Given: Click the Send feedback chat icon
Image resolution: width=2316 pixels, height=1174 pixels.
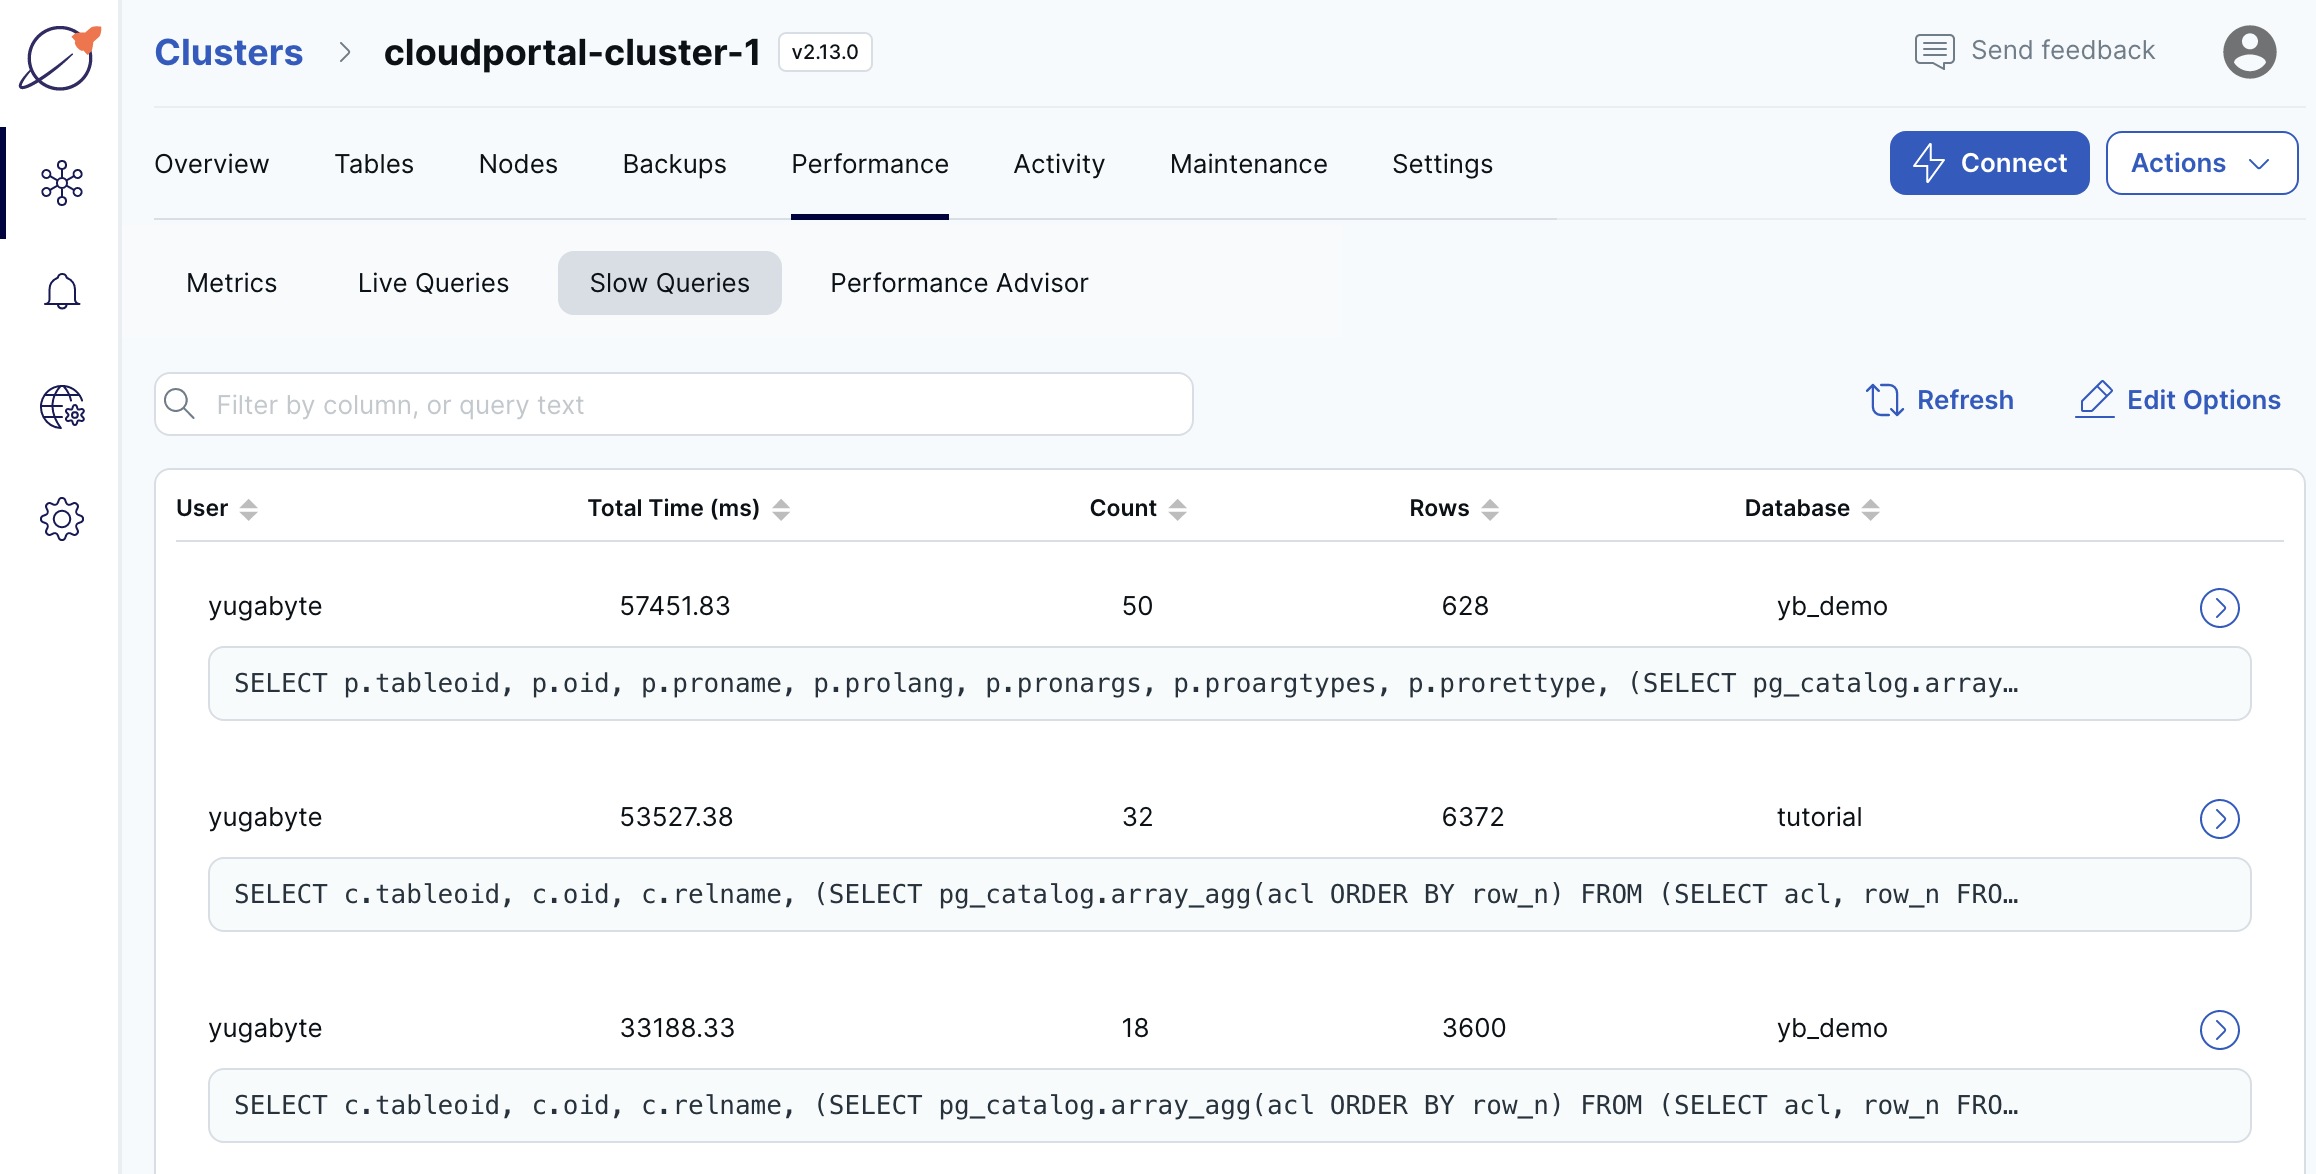Looking at the screenshot, I should [1934, 51].
